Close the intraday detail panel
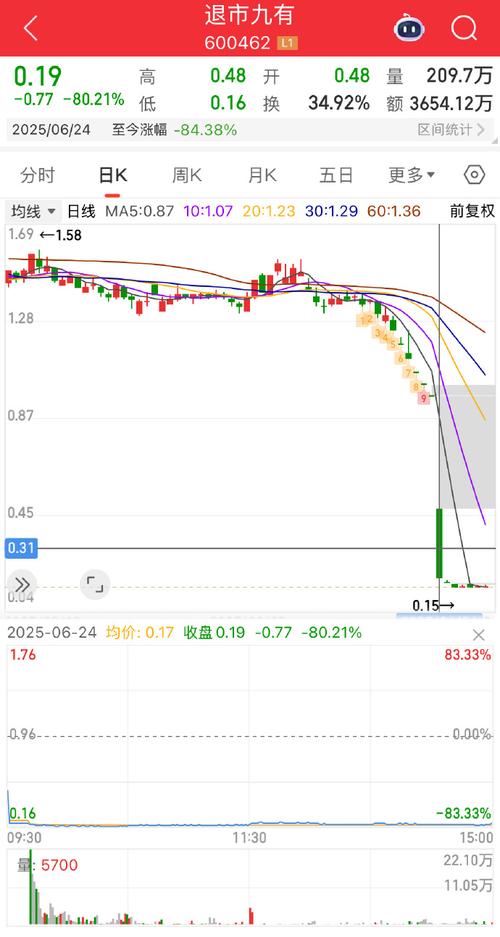 tap(478, 634)
